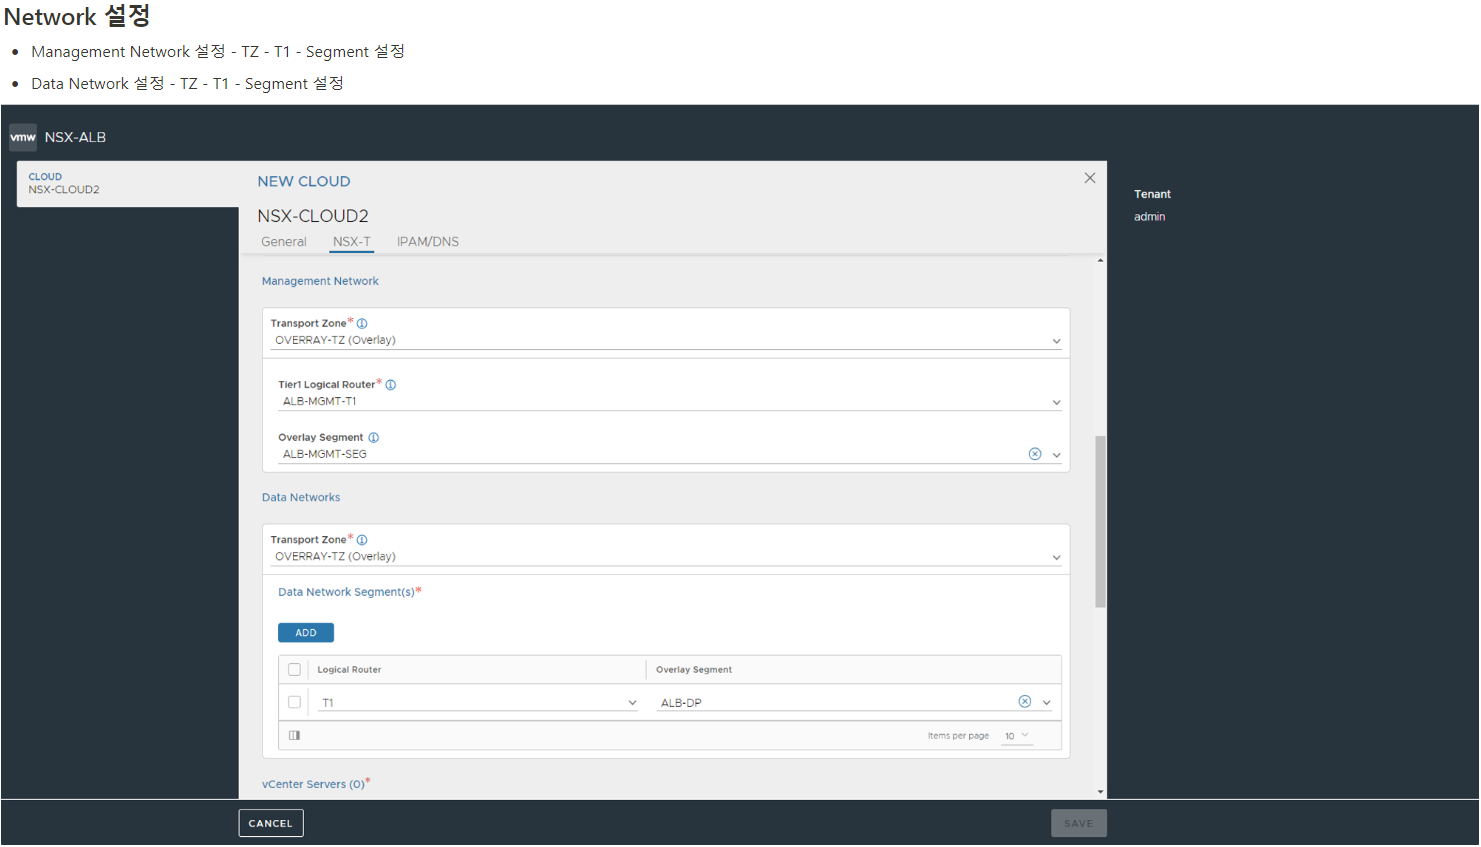This screenshot has width=1481, height=847.
Task: Click the Logical Router column header
Action: click(349, 670)
